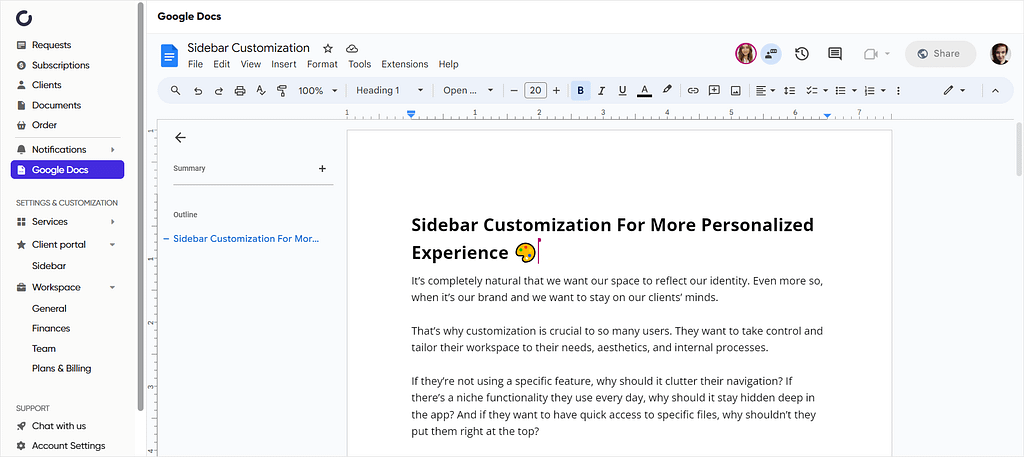
Task: Open the View menu
Action: [x=251, y=64]
